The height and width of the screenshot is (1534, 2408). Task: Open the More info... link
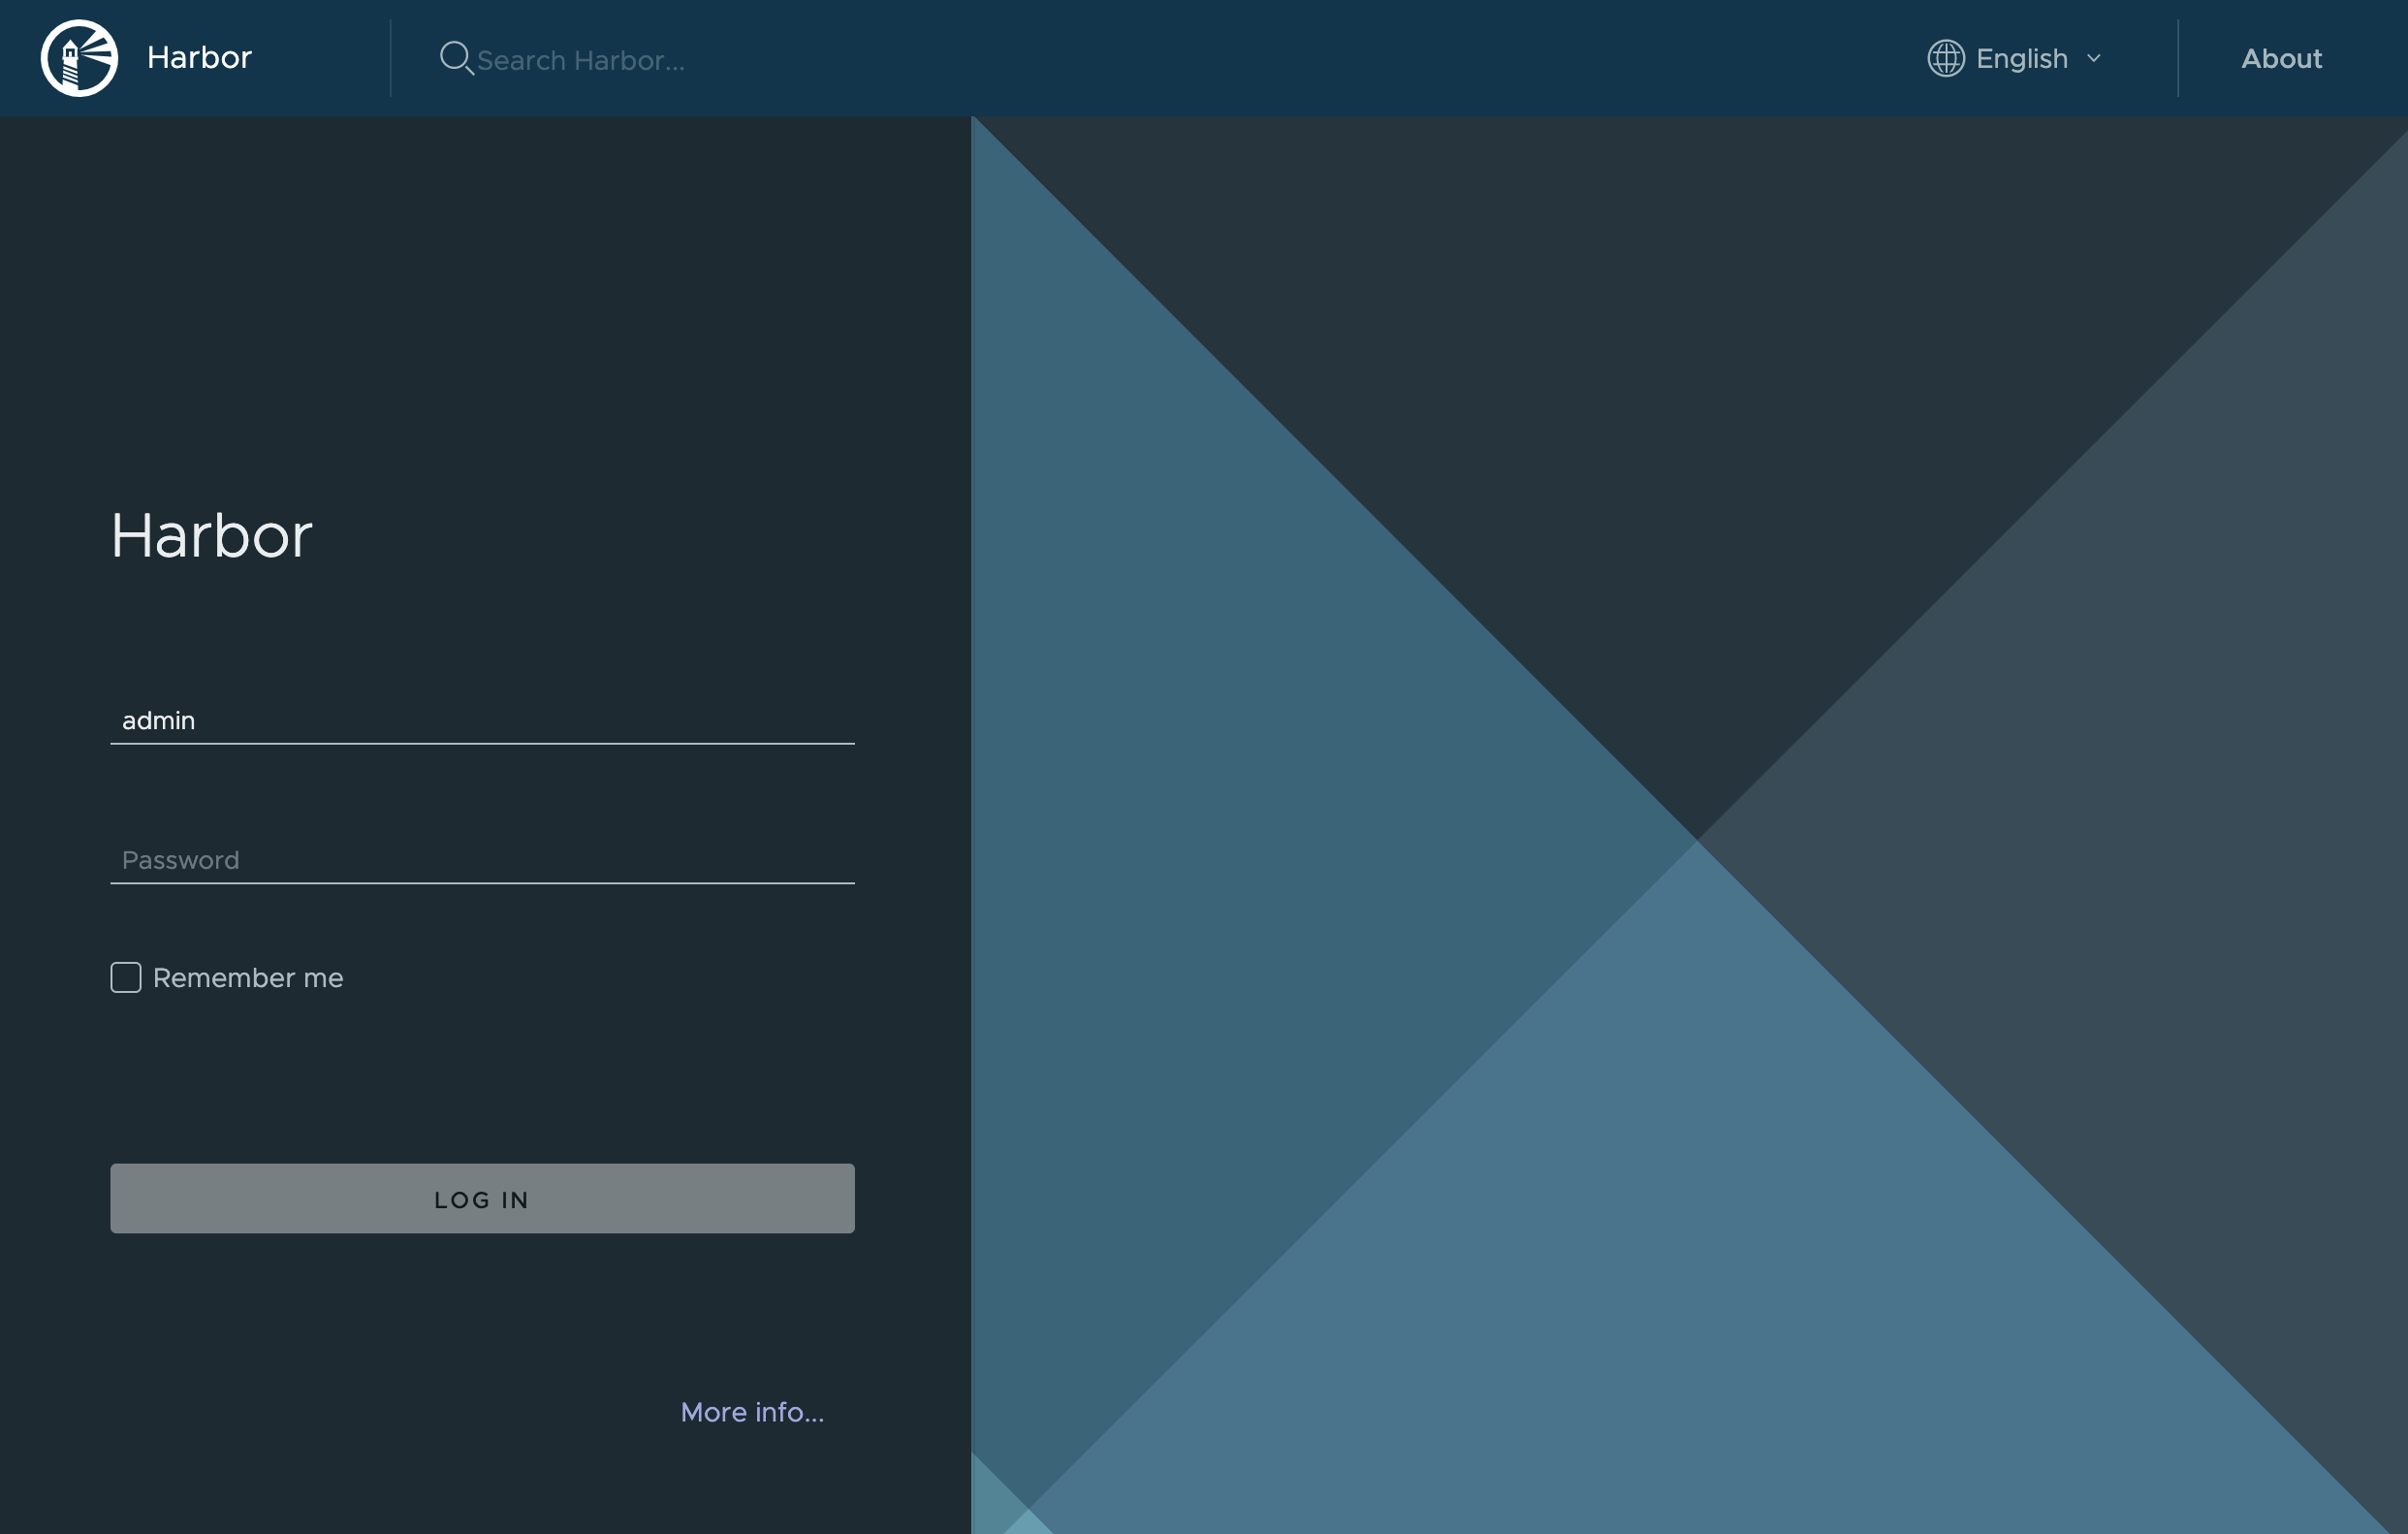coord(752,1411)
